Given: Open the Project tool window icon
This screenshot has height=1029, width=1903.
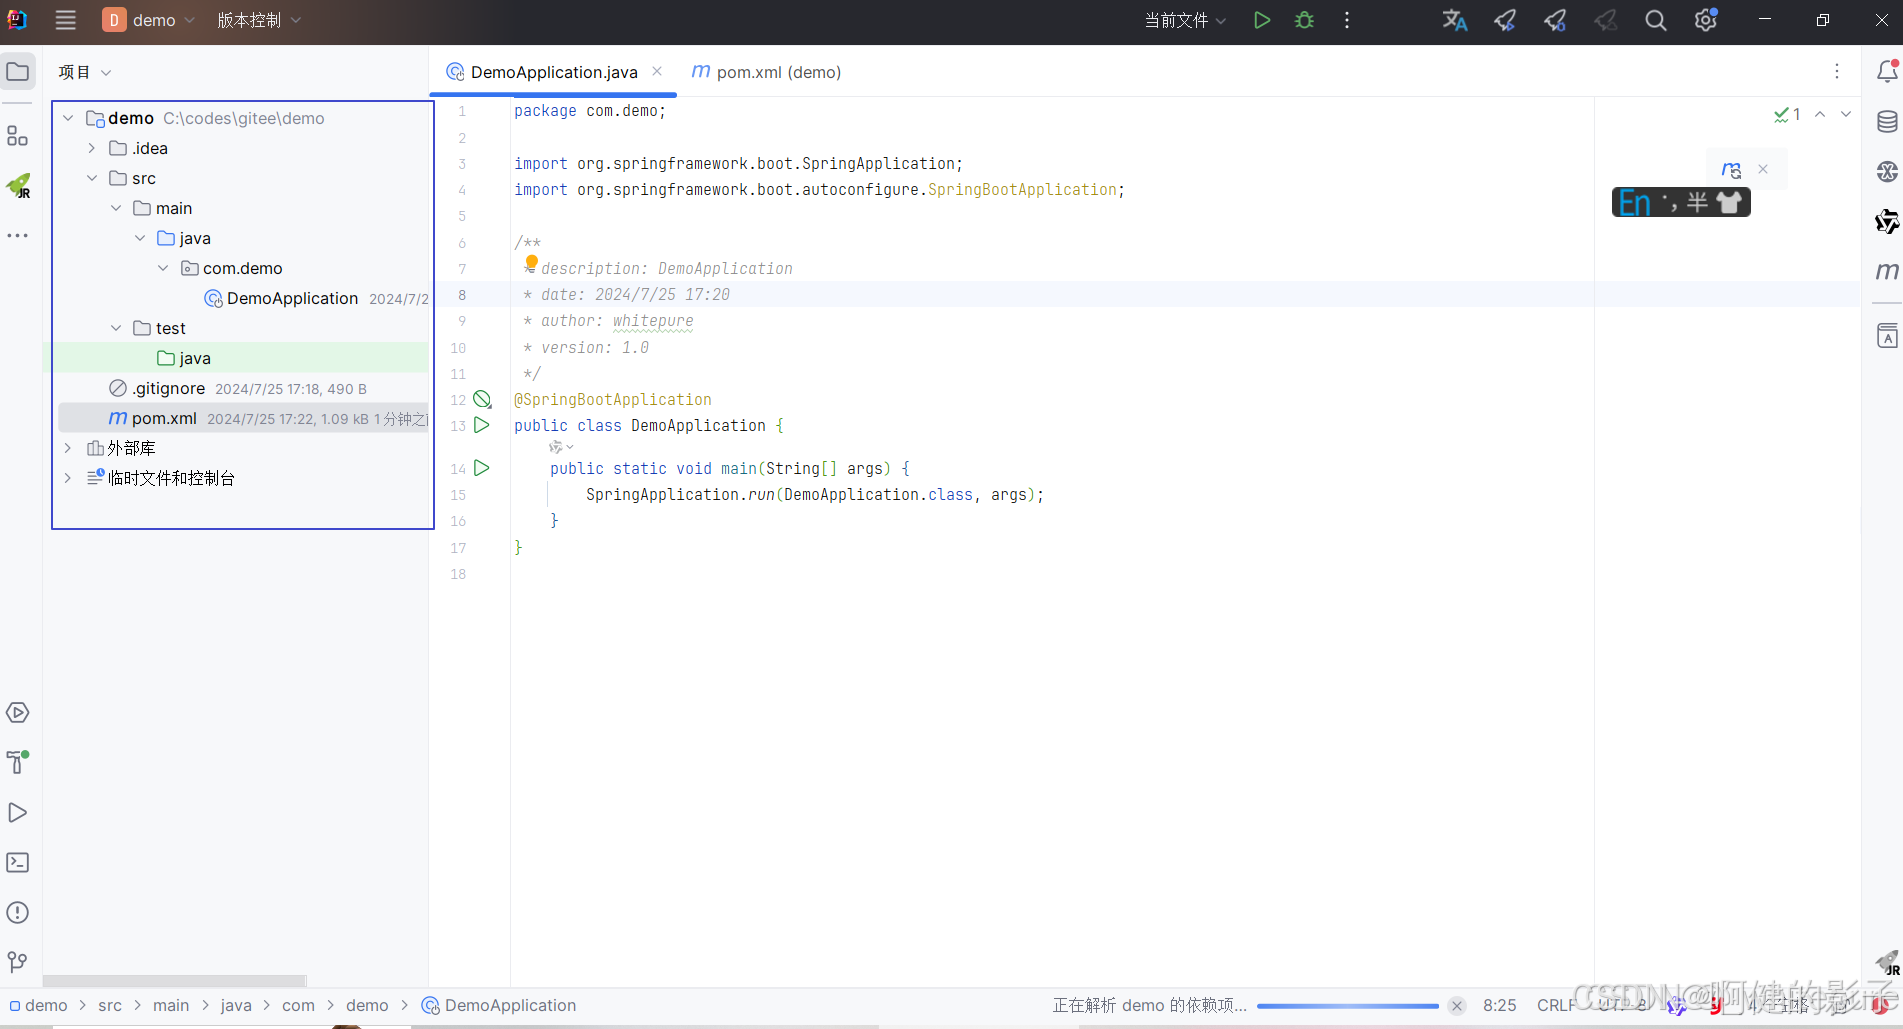Looking at the screenshot, I should point(18,72).
